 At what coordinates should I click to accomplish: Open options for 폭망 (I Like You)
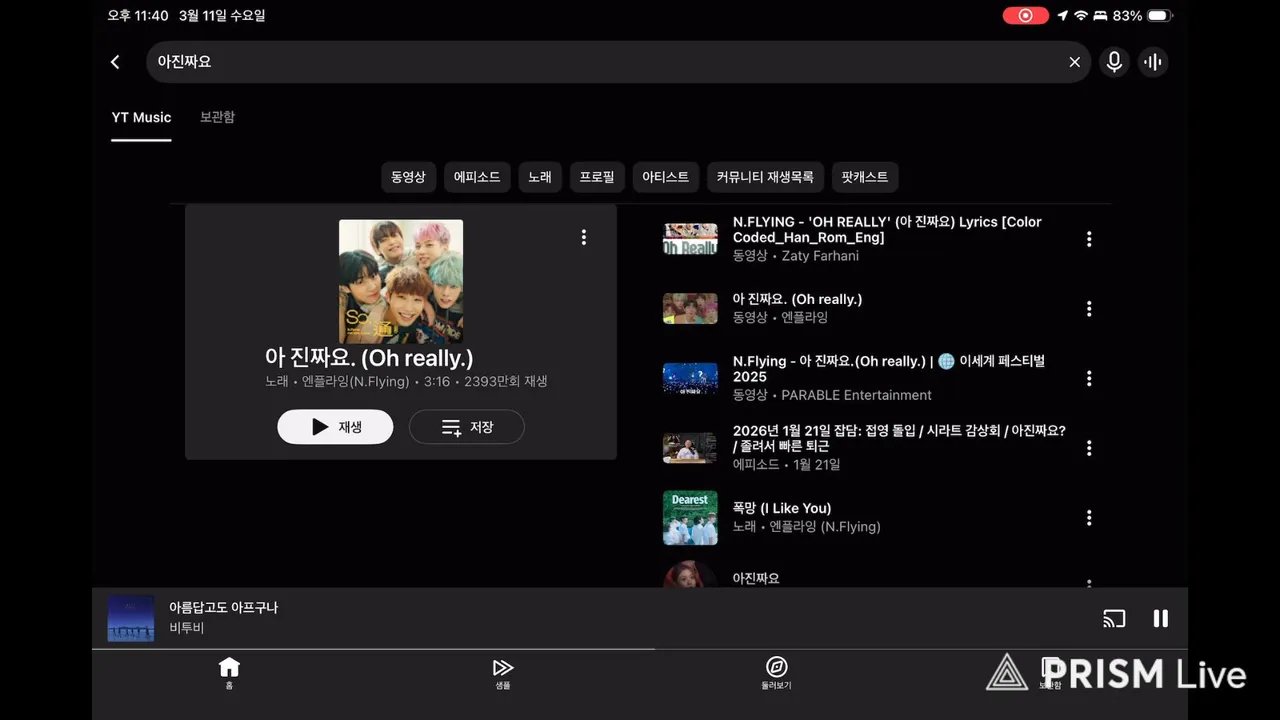[x=1089, y=518]
